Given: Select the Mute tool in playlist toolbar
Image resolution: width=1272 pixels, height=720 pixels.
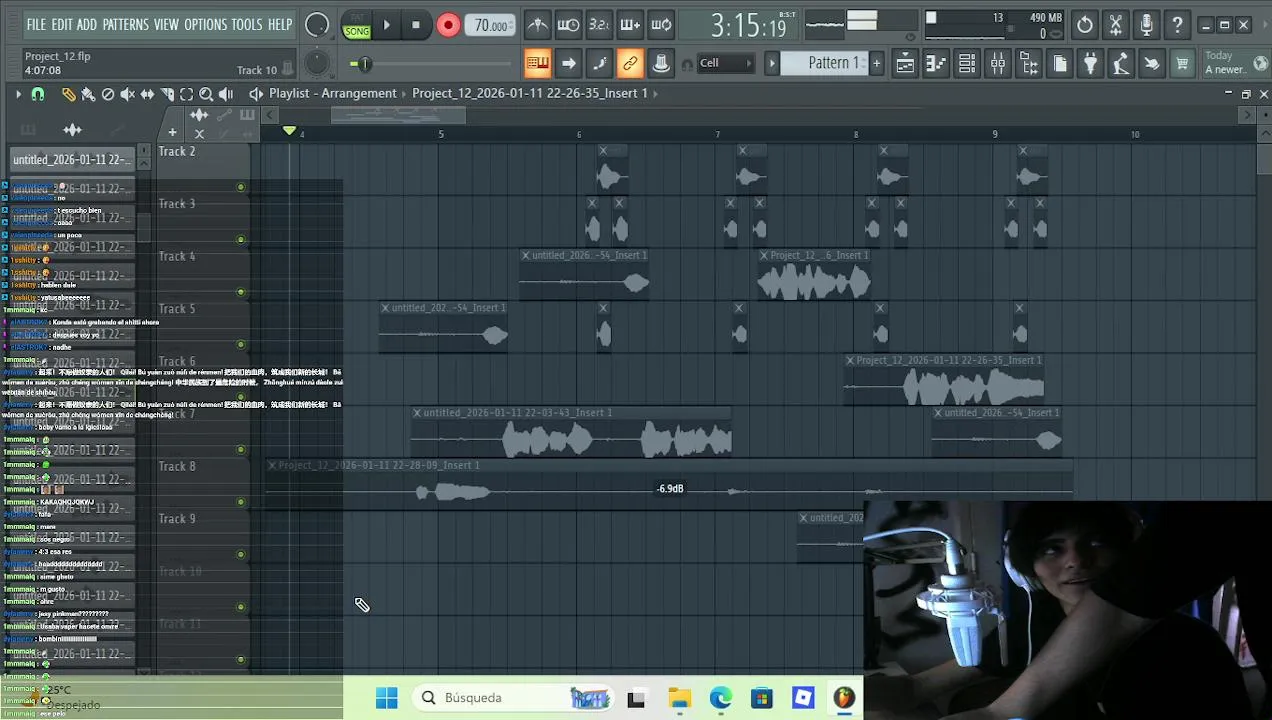Looking at the screenshot, I should (x=127, y=94).
